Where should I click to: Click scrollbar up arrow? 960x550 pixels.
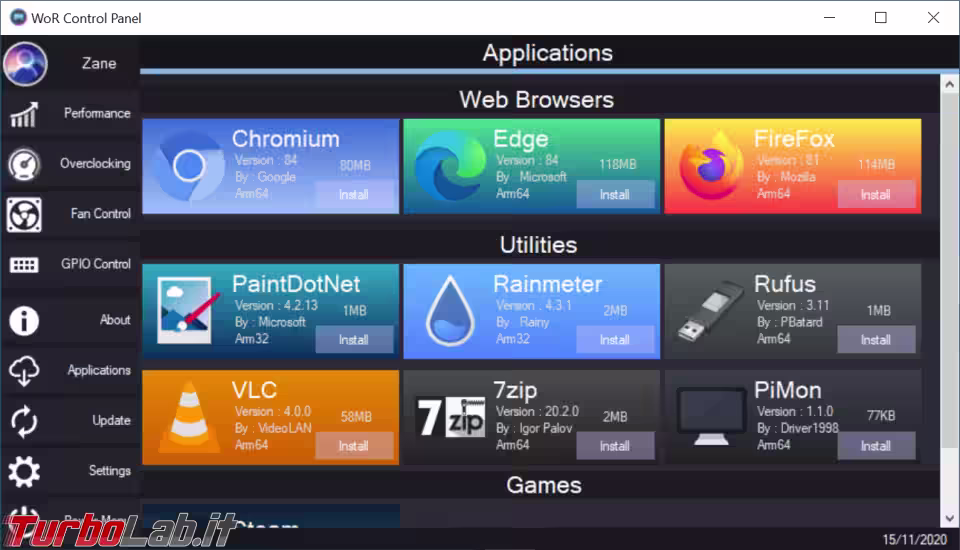[x=950, y=84]
